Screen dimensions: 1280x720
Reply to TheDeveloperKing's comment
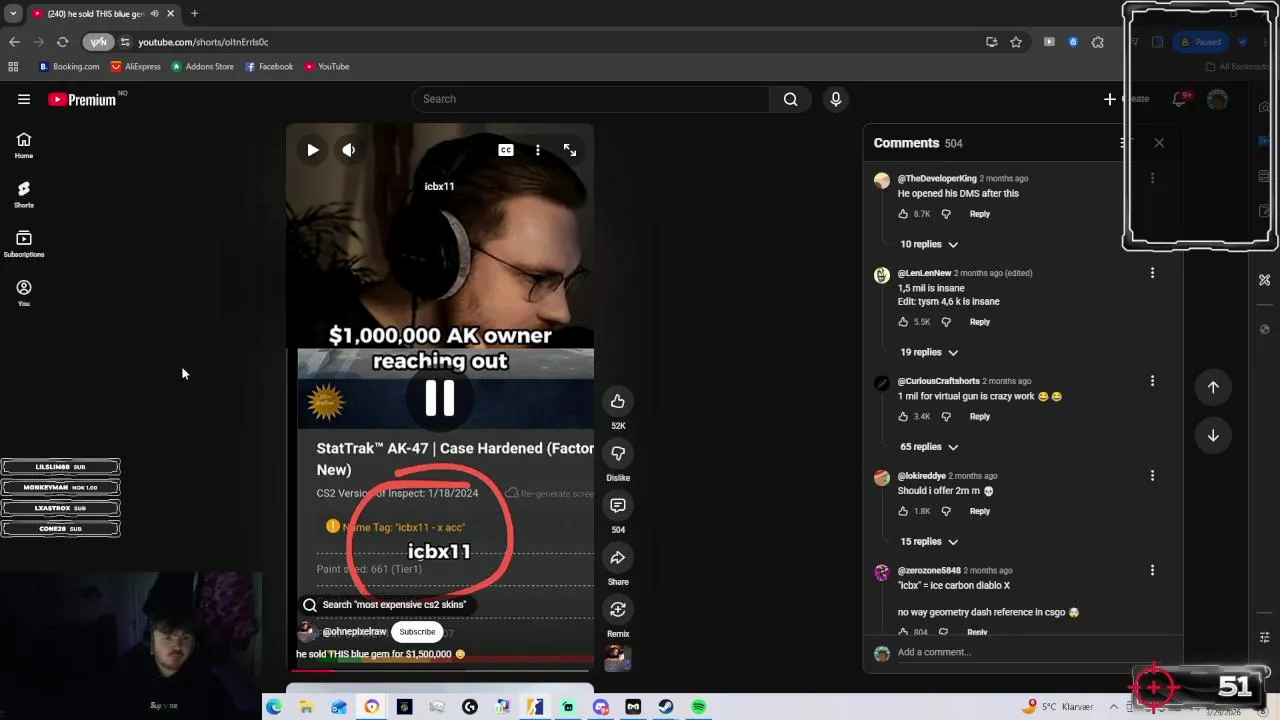[x=980, y=214]
